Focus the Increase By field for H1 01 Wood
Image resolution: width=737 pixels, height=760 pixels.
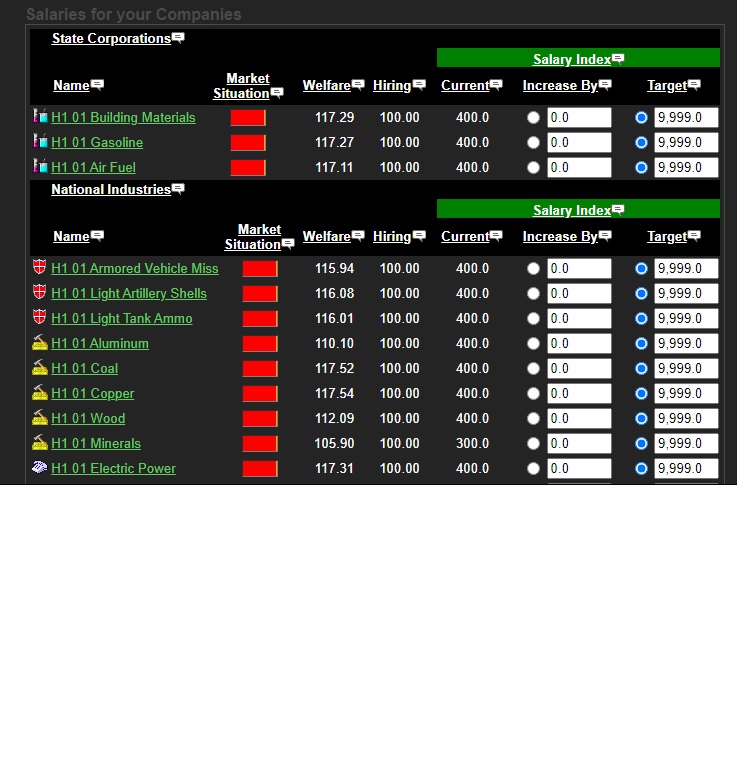[x=579, y=418]
